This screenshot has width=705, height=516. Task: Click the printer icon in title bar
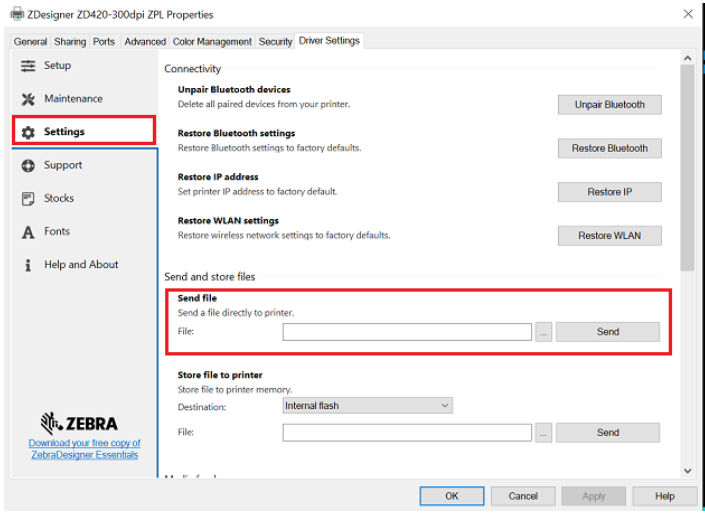16,14
